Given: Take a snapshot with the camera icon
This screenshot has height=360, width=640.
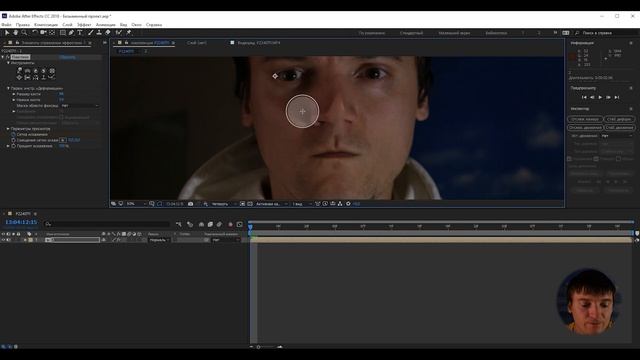Looking at the screenshot, I should point(190,204).
